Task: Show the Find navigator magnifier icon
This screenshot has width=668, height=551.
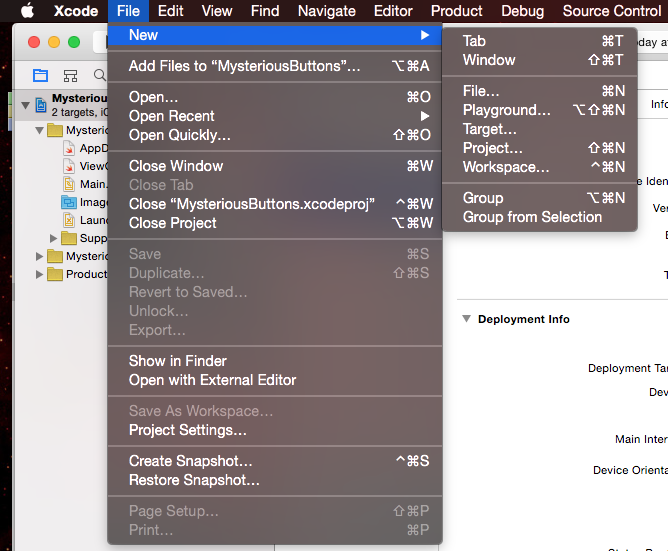Action: click(x=100, y=75)
